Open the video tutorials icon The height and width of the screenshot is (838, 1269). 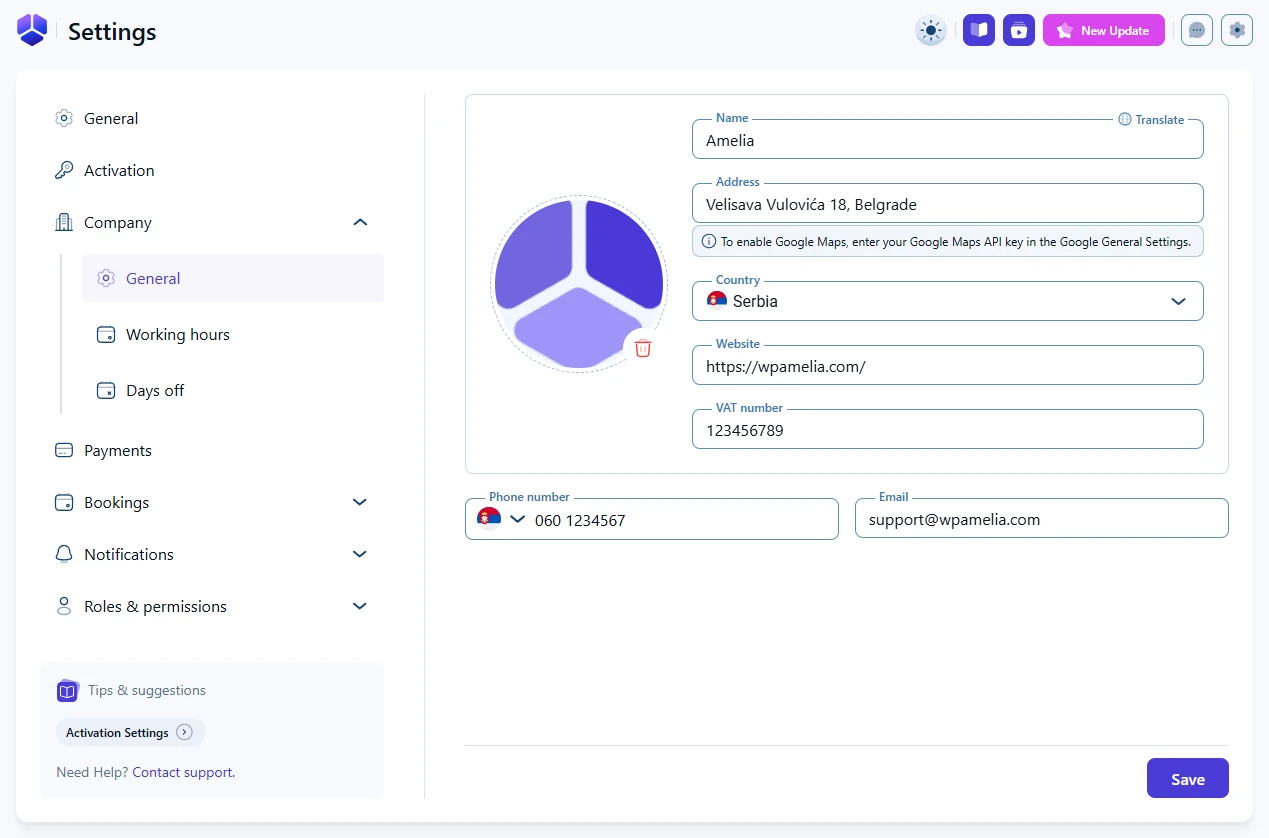pos(1019,30)
